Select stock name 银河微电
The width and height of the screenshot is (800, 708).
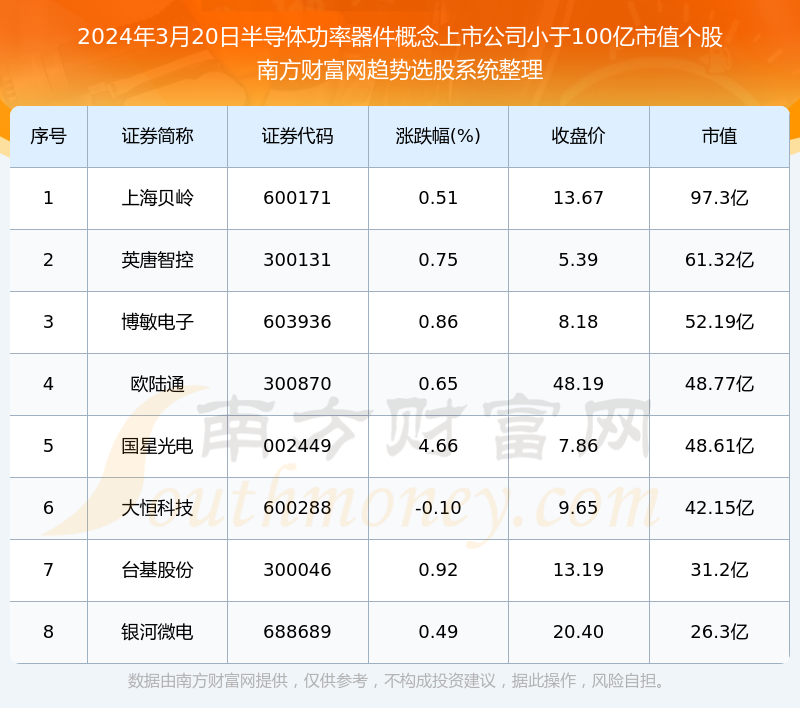[x=157, y=632]
